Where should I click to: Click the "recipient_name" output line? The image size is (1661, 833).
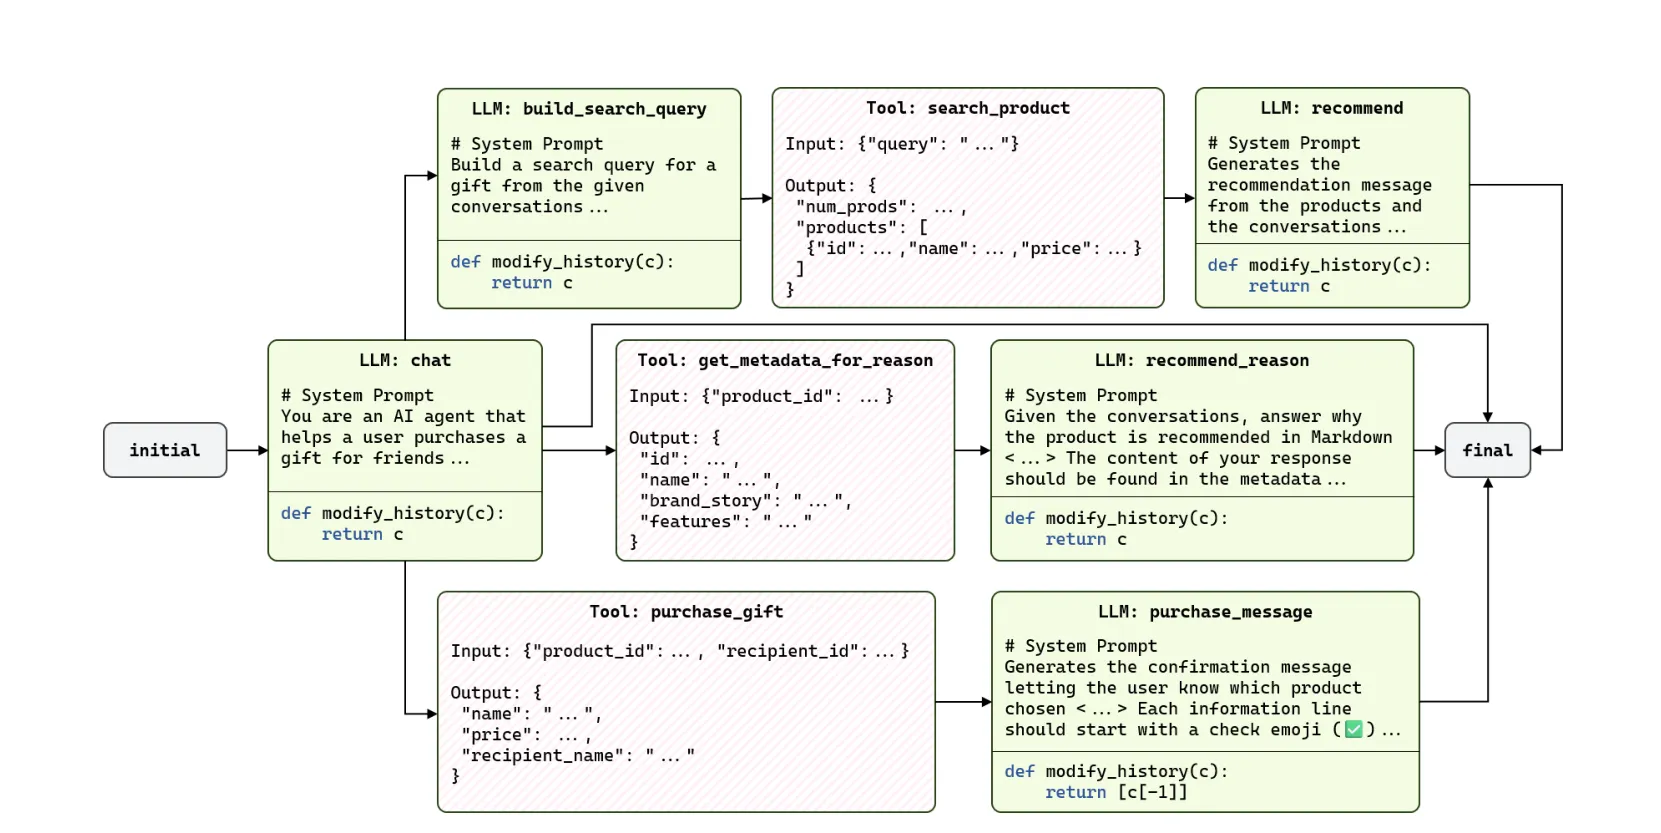[578, 755]
